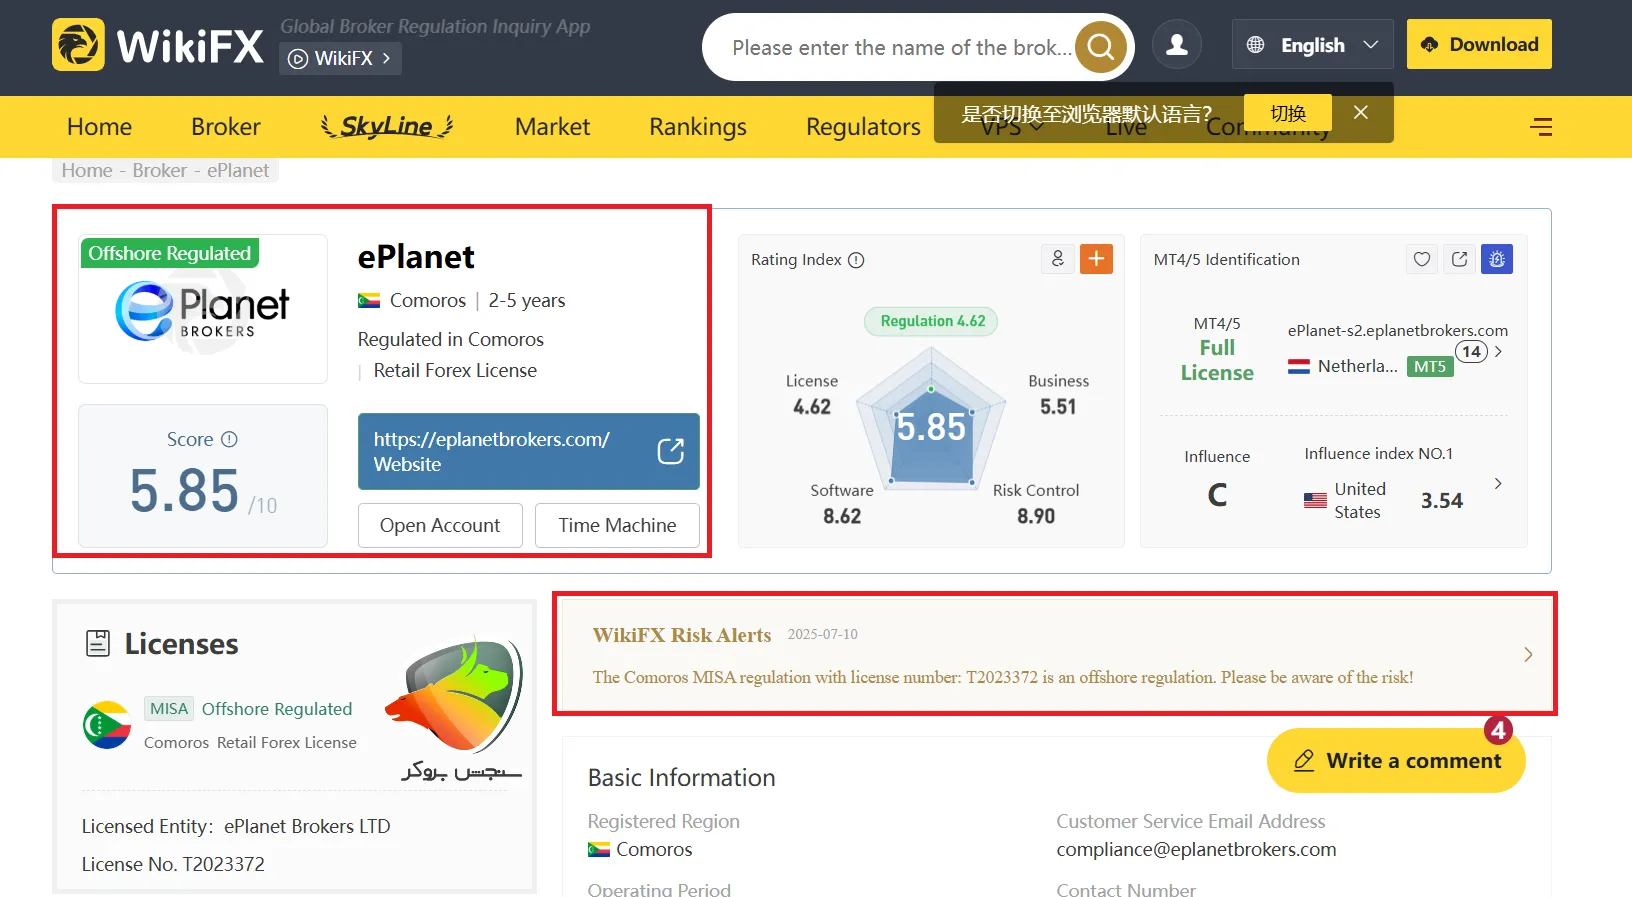The width and height of the screenshot is (1632, 897).
Task: Click the compliance@eplanetbrokers.com email
Action: [1196, 849]
